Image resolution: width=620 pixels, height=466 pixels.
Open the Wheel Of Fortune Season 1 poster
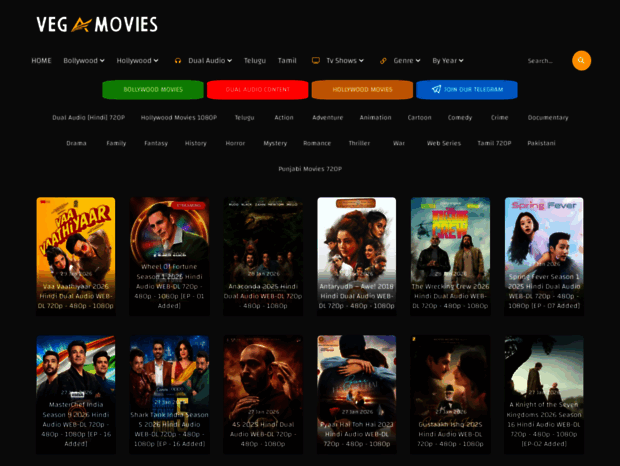[170, 256]
